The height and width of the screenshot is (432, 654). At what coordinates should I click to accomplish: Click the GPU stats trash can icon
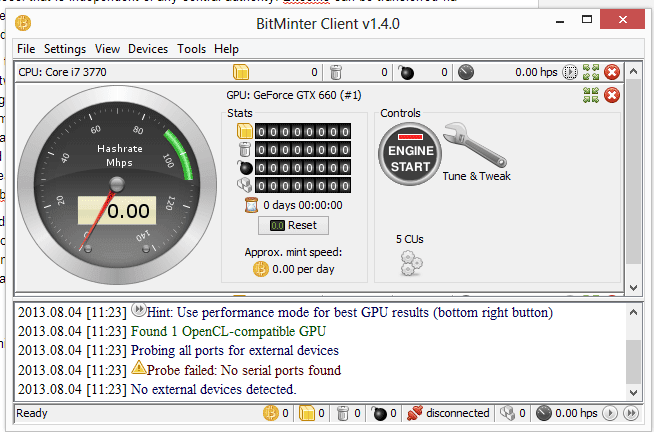click(245, 149)
